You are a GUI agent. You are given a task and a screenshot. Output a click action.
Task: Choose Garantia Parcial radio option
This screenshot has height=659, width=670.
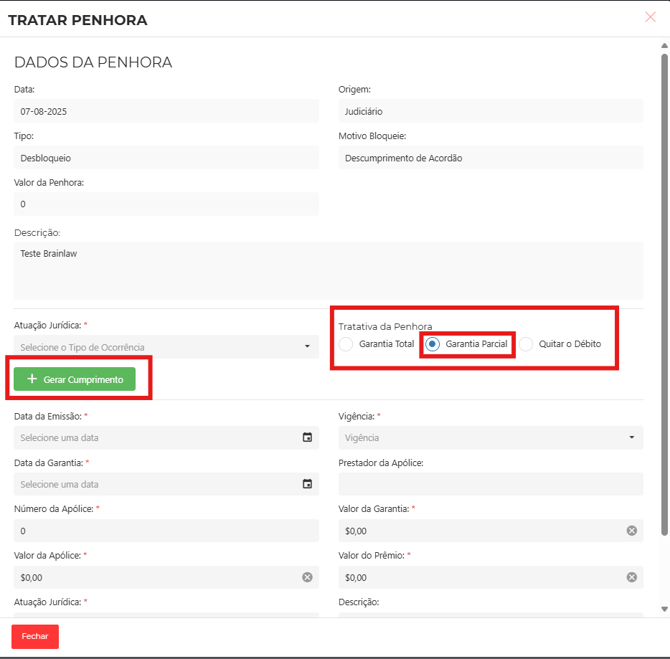[x=432, y=344]
